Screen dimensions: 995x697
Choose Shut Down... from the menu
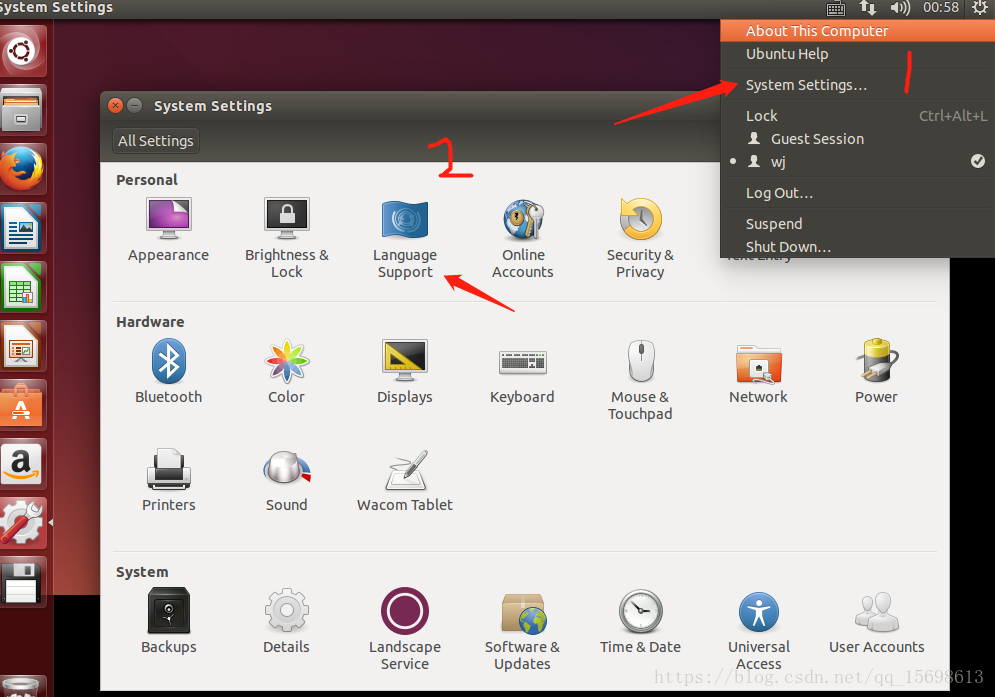coord(857,246)
